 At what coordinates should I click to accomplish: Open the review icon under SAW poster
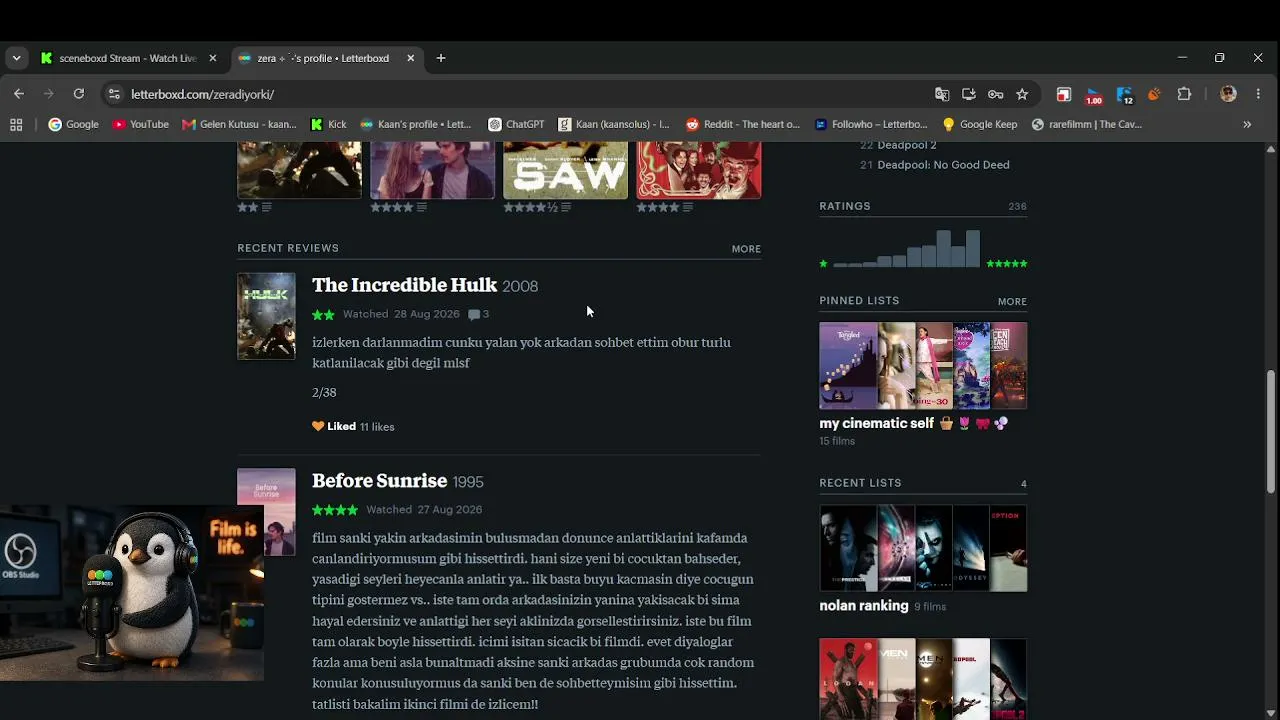(566, 208)
